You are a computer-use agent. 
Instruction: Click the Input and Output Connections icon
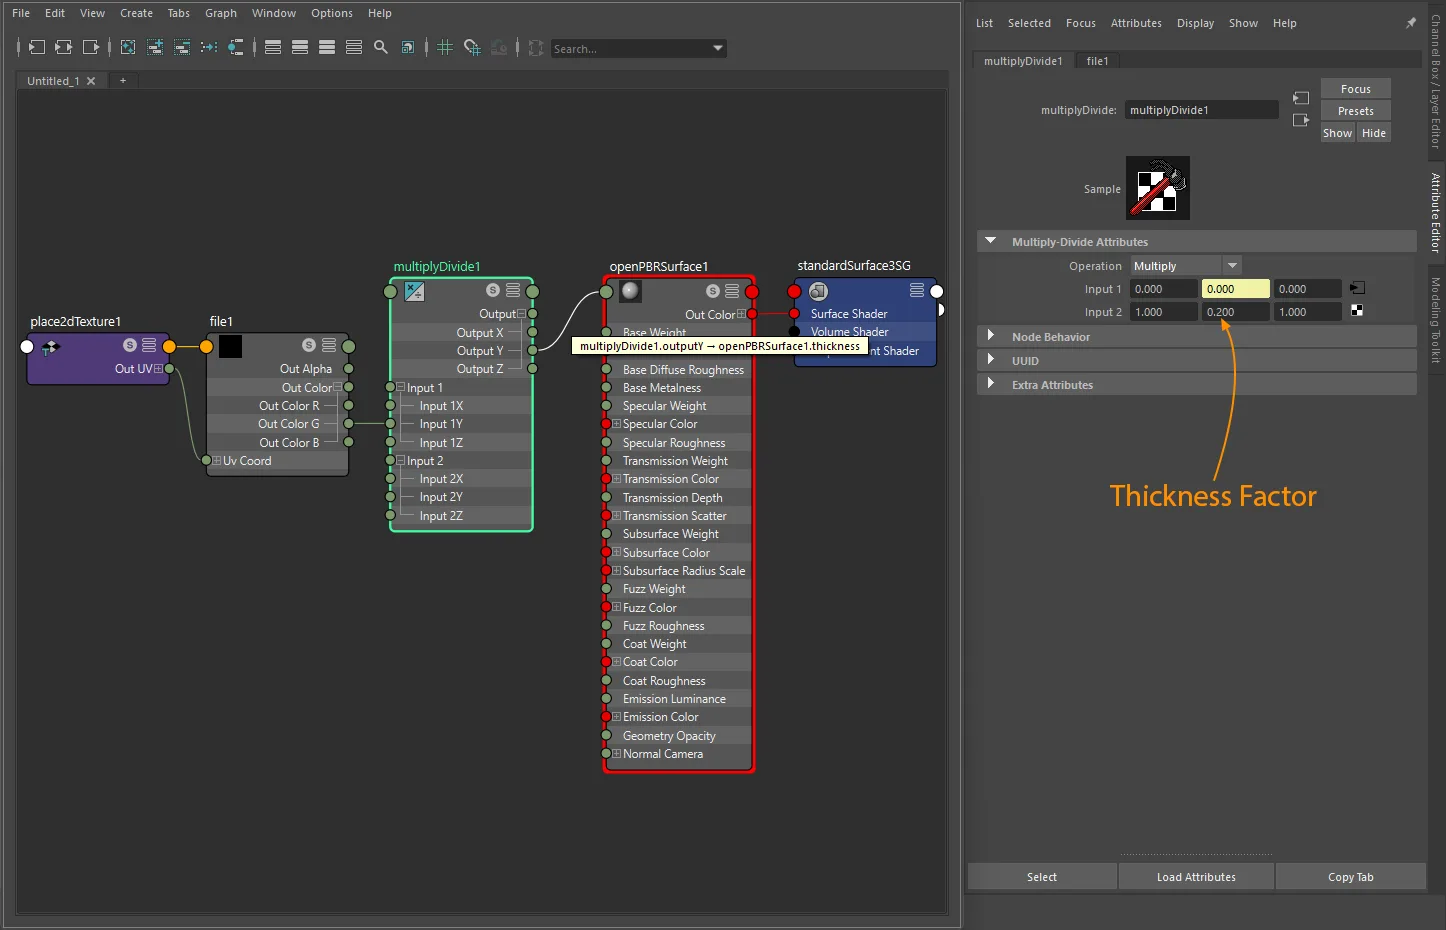click(63, 47)
